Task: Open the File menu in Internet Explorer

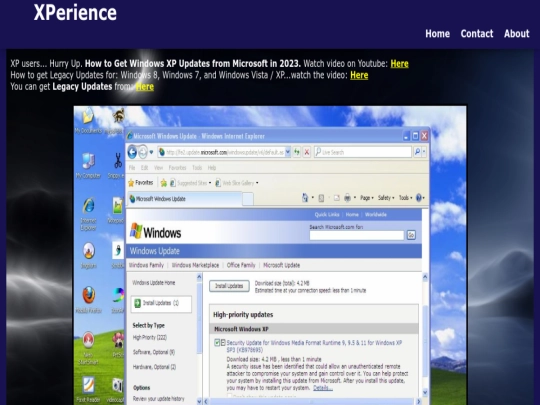Action: 132,168
